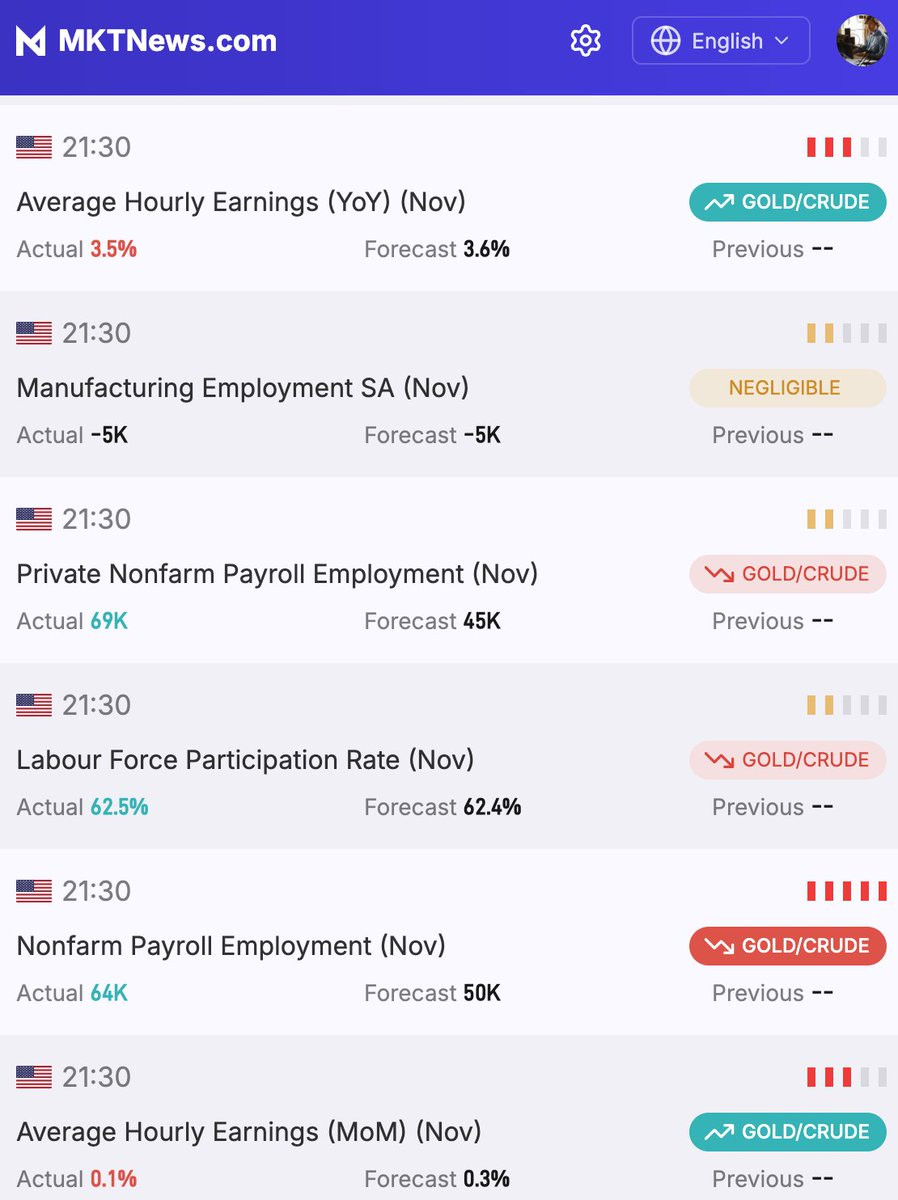Screen dimensions: 898x1200
Task: Expand the English language dropdown
Action: (x=721, y=41)
